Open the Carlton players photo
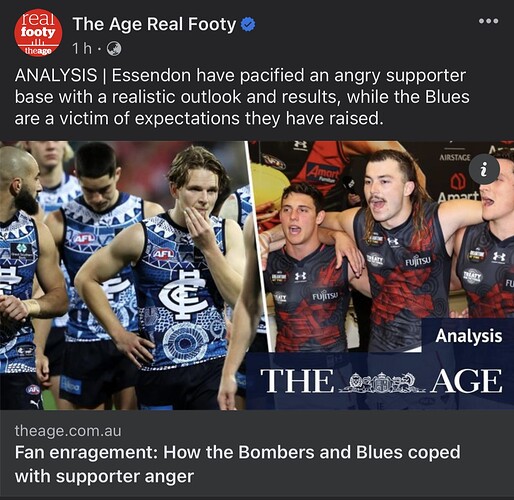 coord(124,275)
